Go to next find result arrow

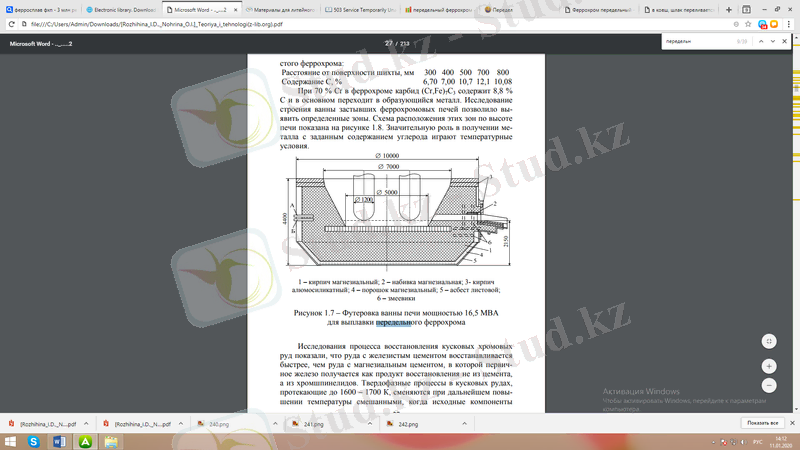pyautogui.click(x=773, y=42)
